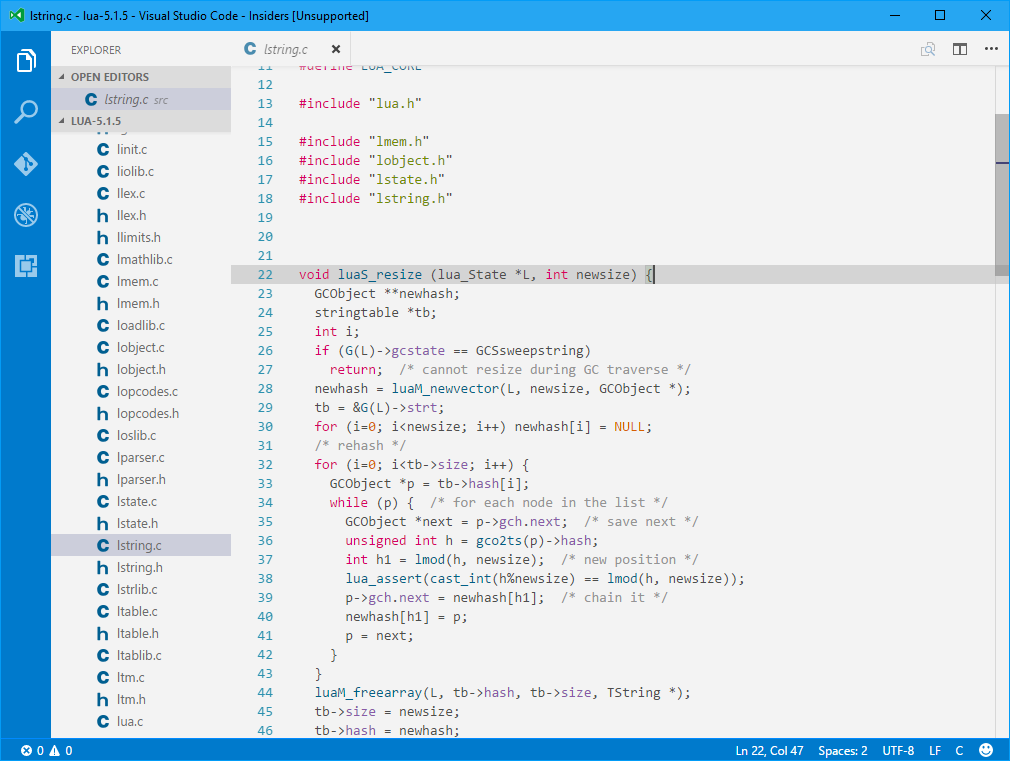Open the Explorer view in activity bar

click(26, 61)
